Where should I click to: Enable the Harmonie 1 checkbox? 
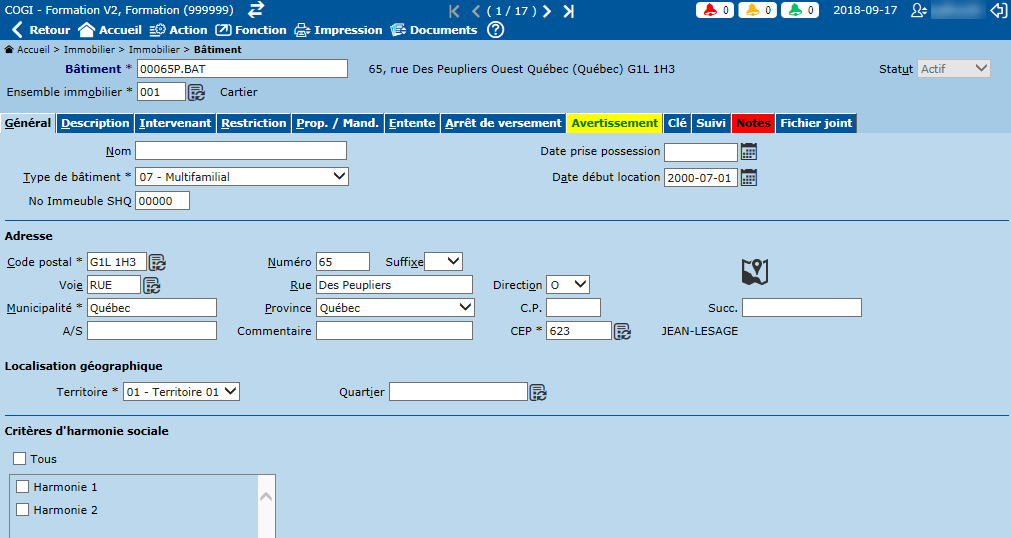[x=23, y=487]
